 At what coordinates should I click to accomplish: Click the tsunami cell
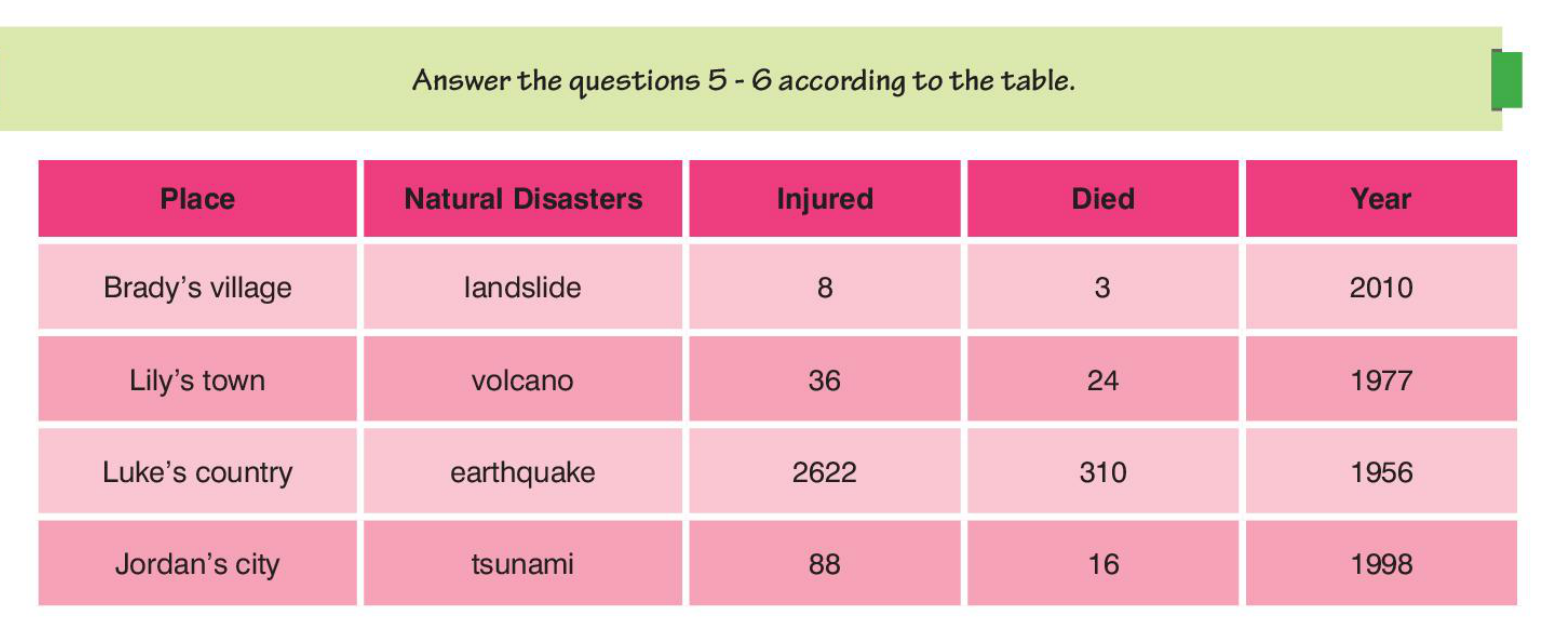523,564
